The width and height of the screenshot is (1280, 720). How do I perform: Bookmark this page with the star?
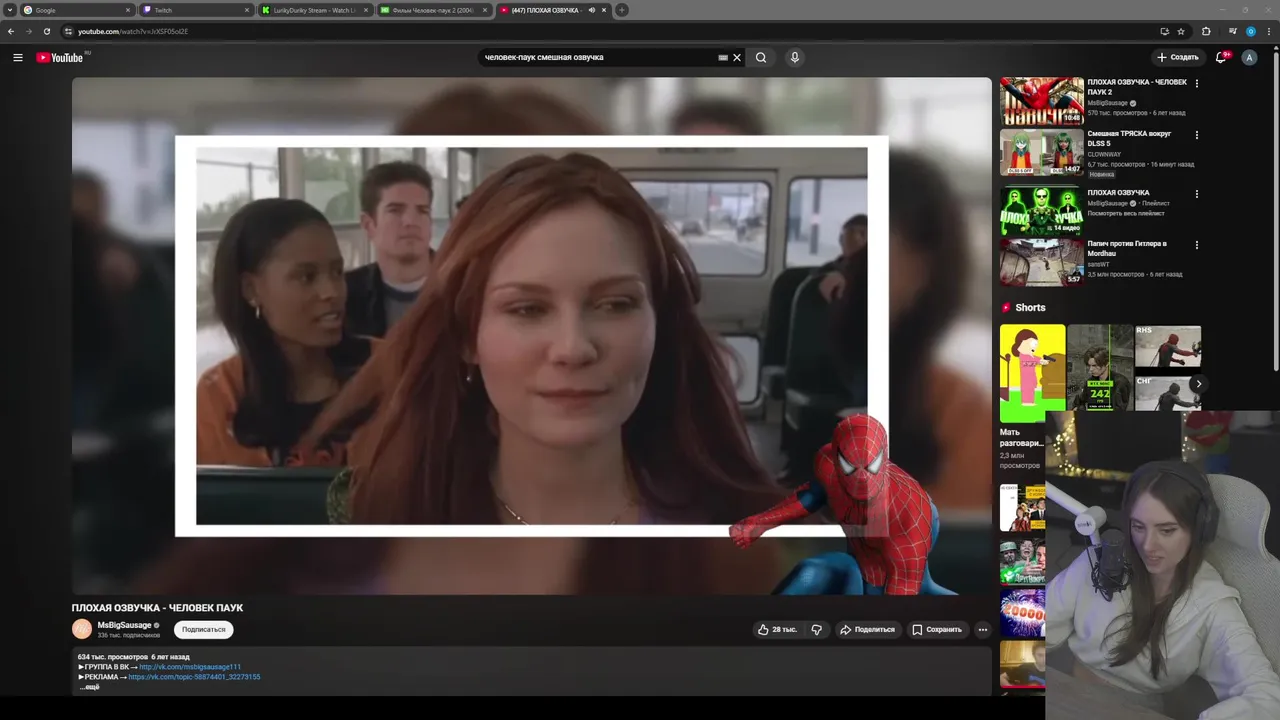pyautogui.click(x=1181, y=31)
